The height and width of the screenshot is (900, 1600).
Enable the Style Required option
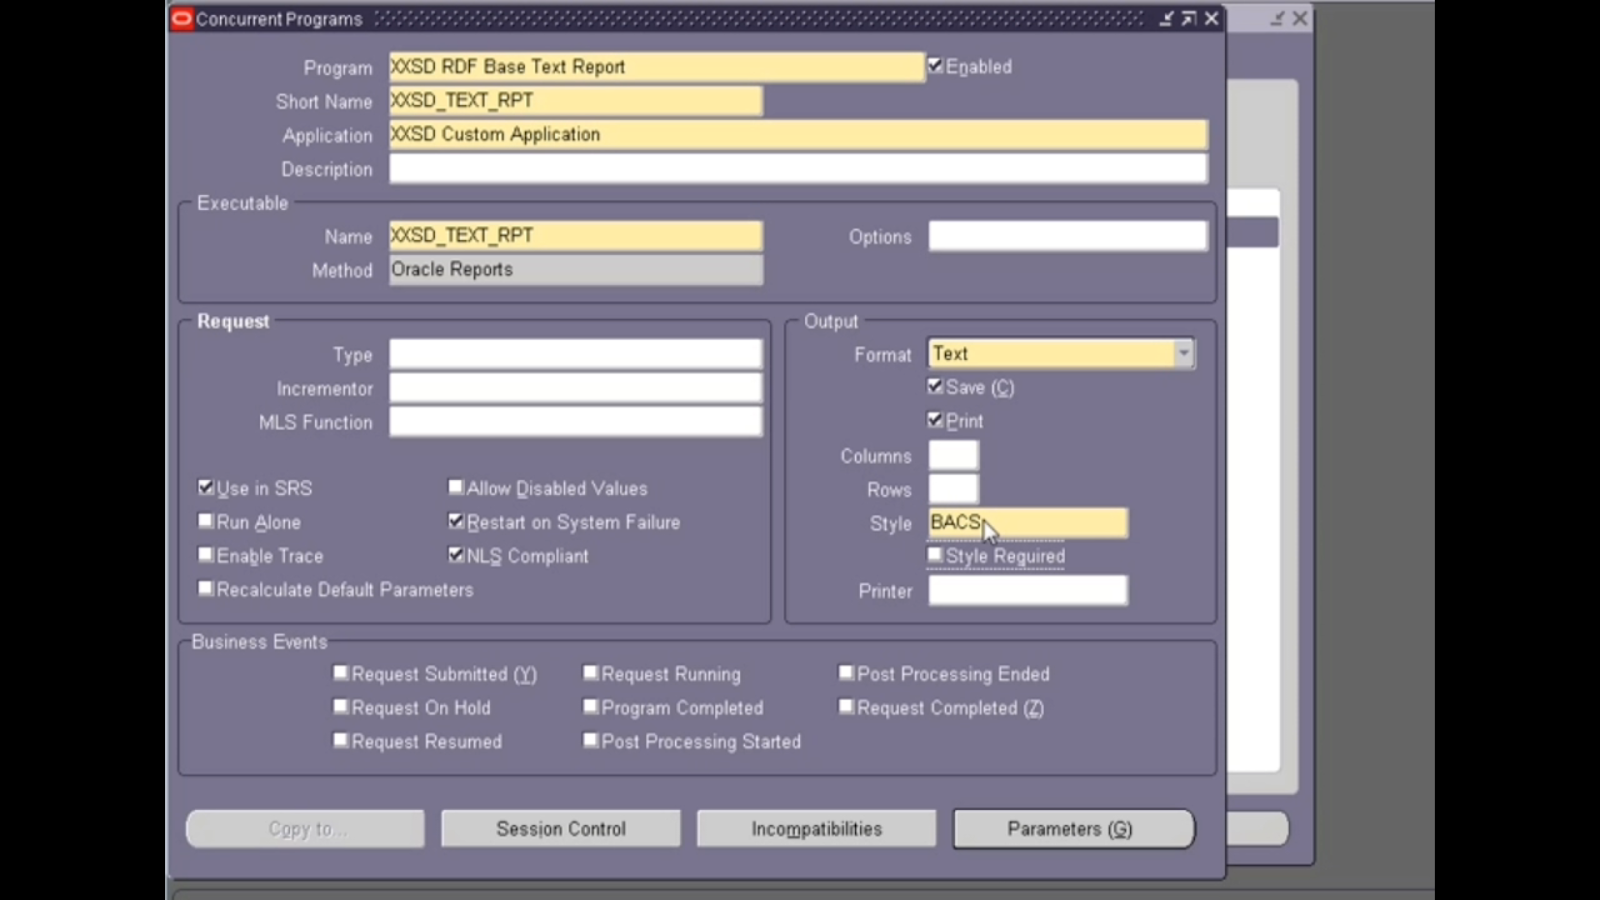(x=935, y=553)
